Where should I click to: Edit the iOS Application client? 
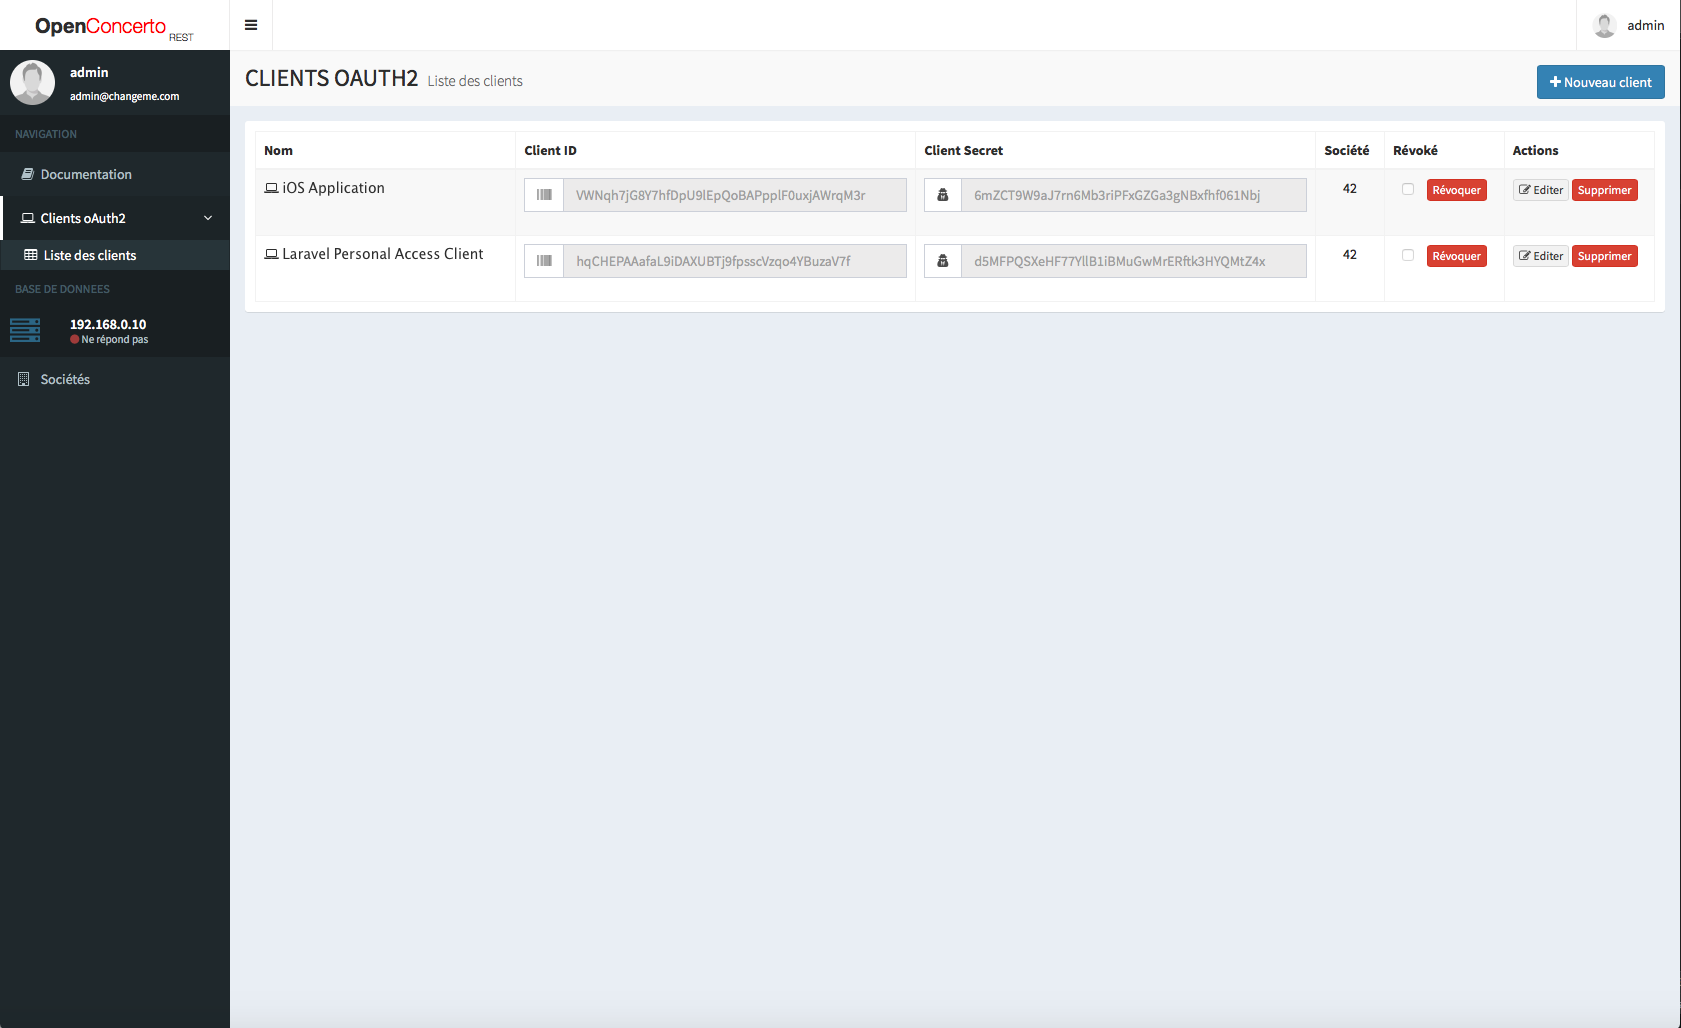tap(1541, 190)
